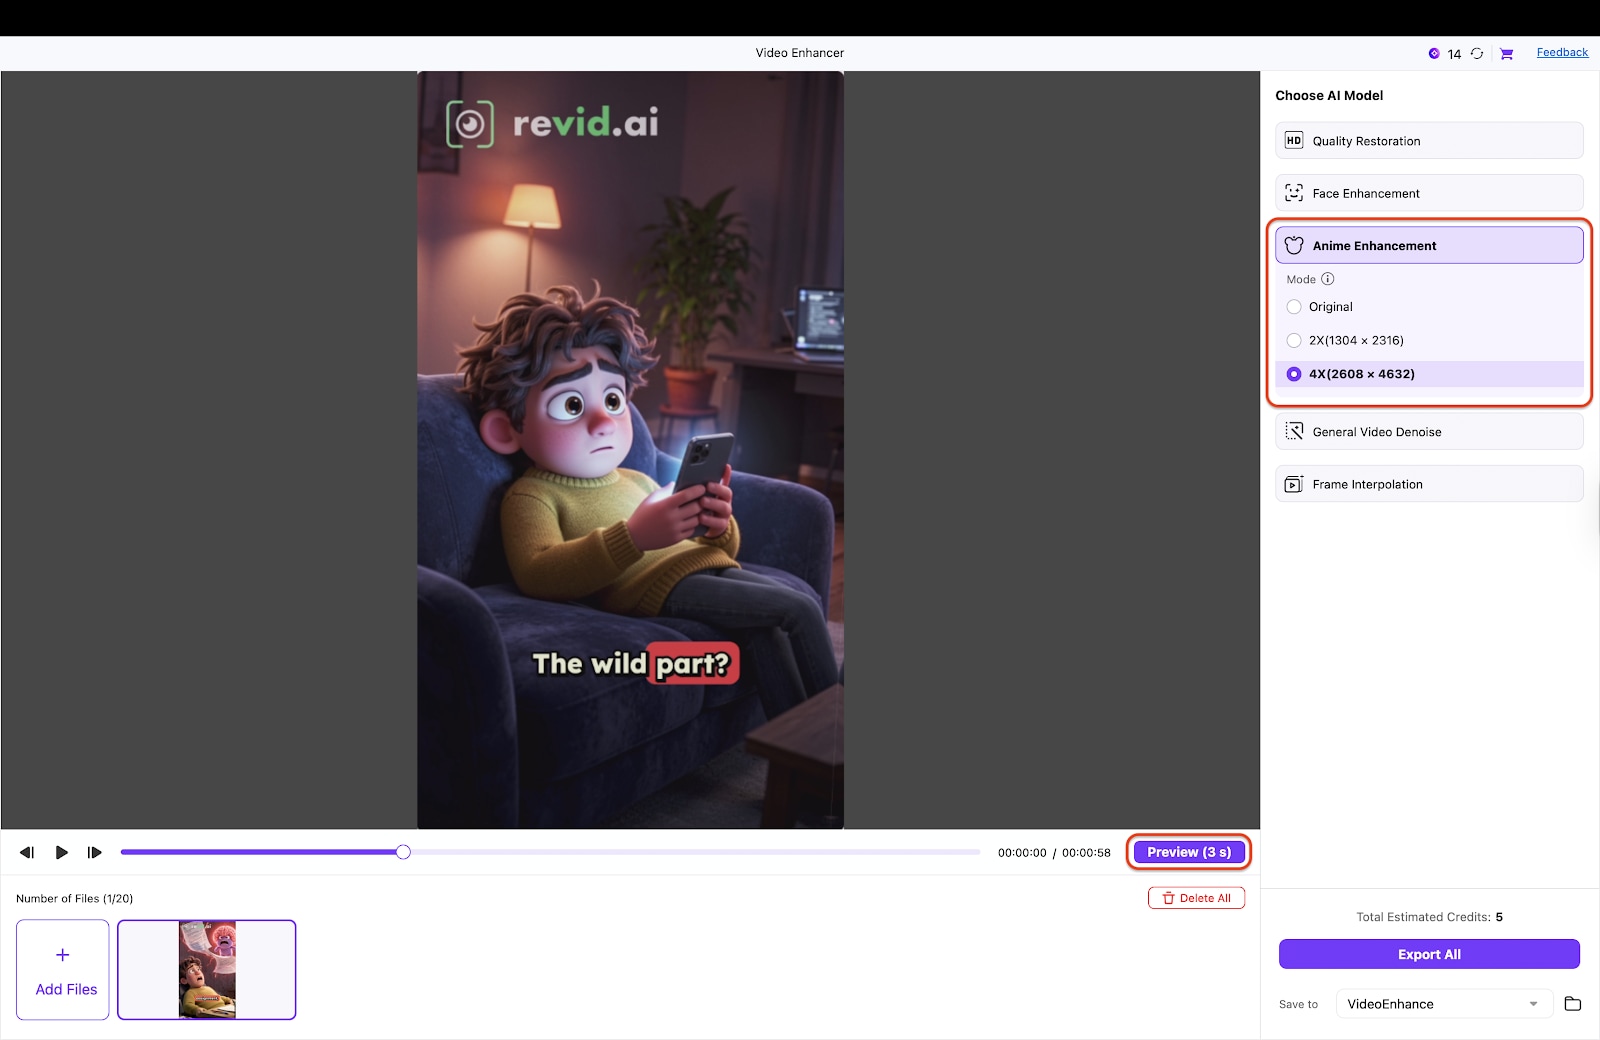Select the Quality Restoration model
Screen dimensions: 1600x1040
pos(1429,141)
